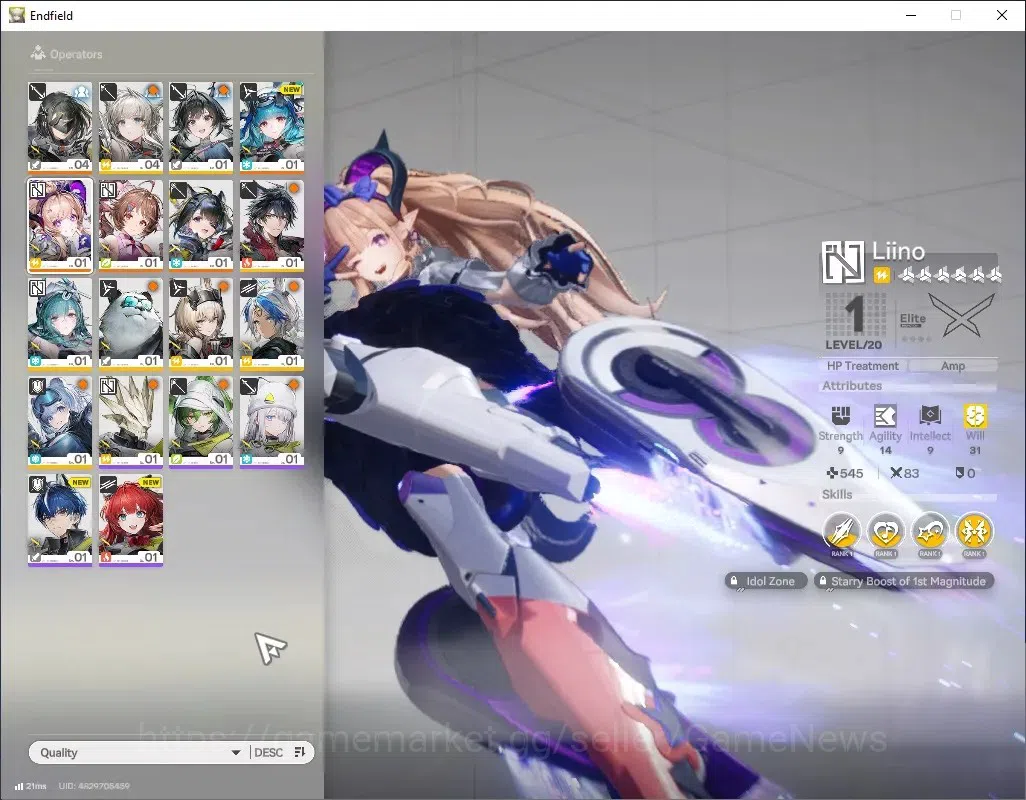Screen dimensions: 1026x800
Task: Click the Attributes section header
Action: click(852, 385)
